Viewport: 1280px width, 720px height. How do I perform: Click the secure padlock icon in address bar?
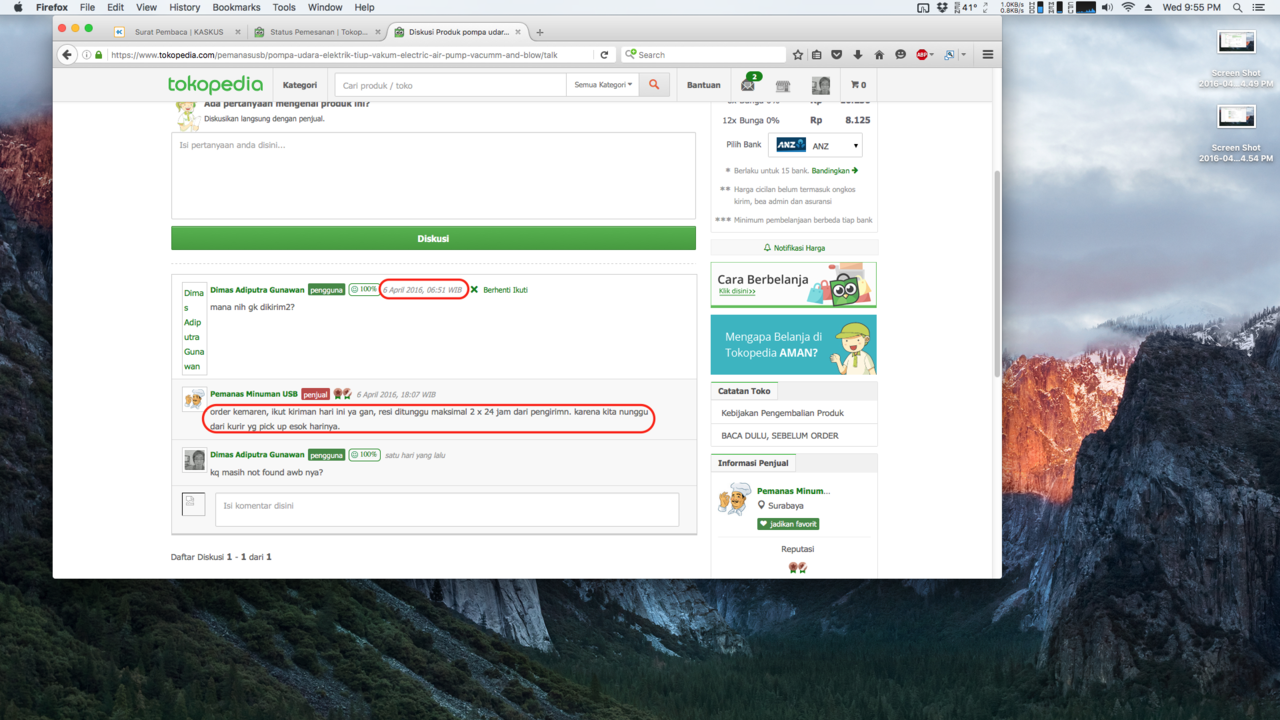click(98, 55)
